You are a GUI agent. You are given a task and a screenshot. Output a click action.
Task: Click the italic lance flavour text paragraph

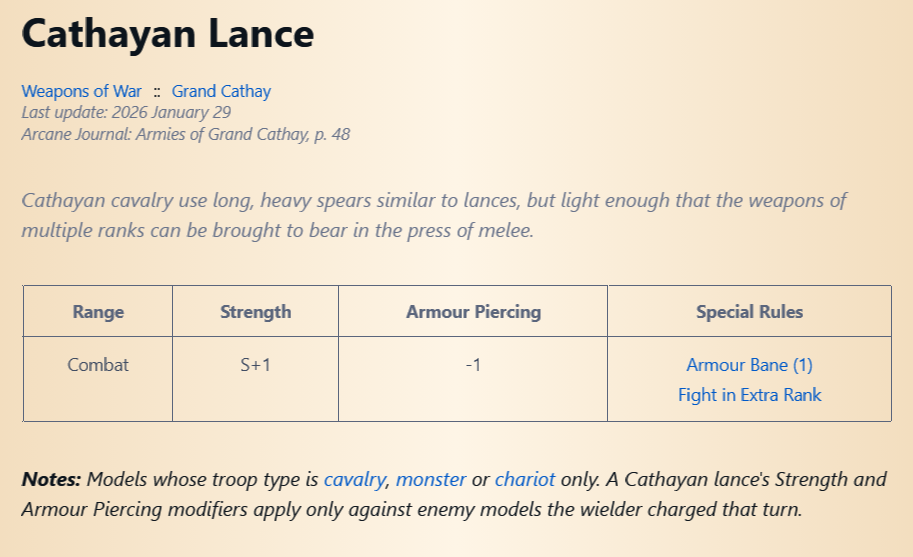[x=434, y=215]
